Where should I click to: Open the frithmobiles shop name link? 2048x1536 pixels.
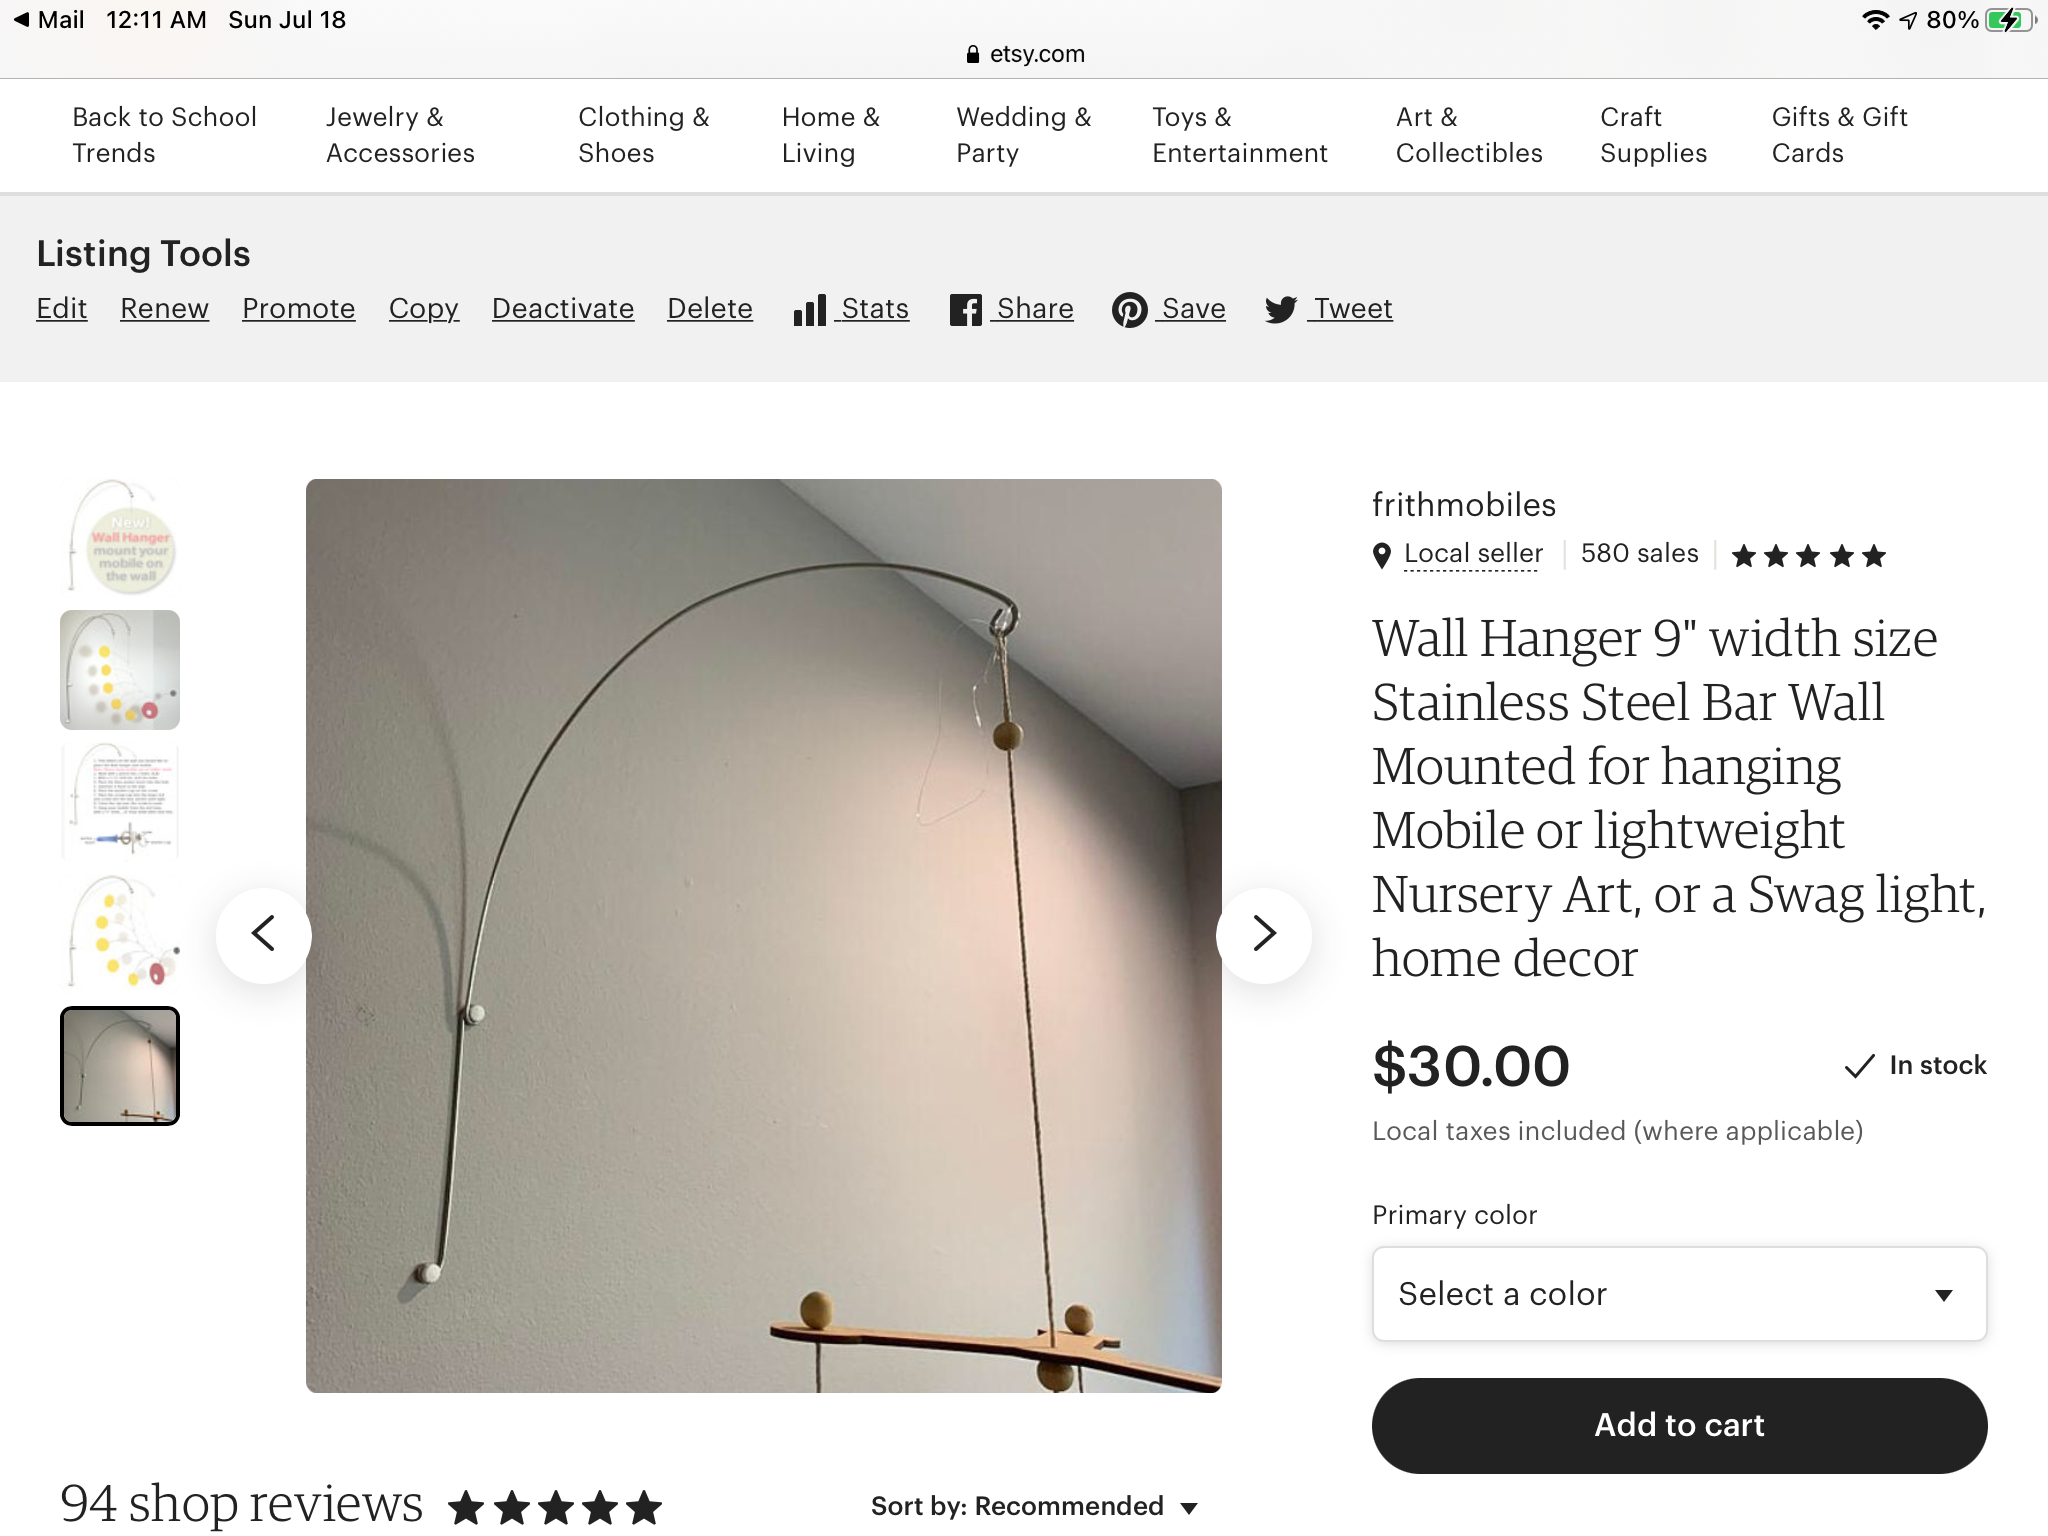[x=1463, y=505]
